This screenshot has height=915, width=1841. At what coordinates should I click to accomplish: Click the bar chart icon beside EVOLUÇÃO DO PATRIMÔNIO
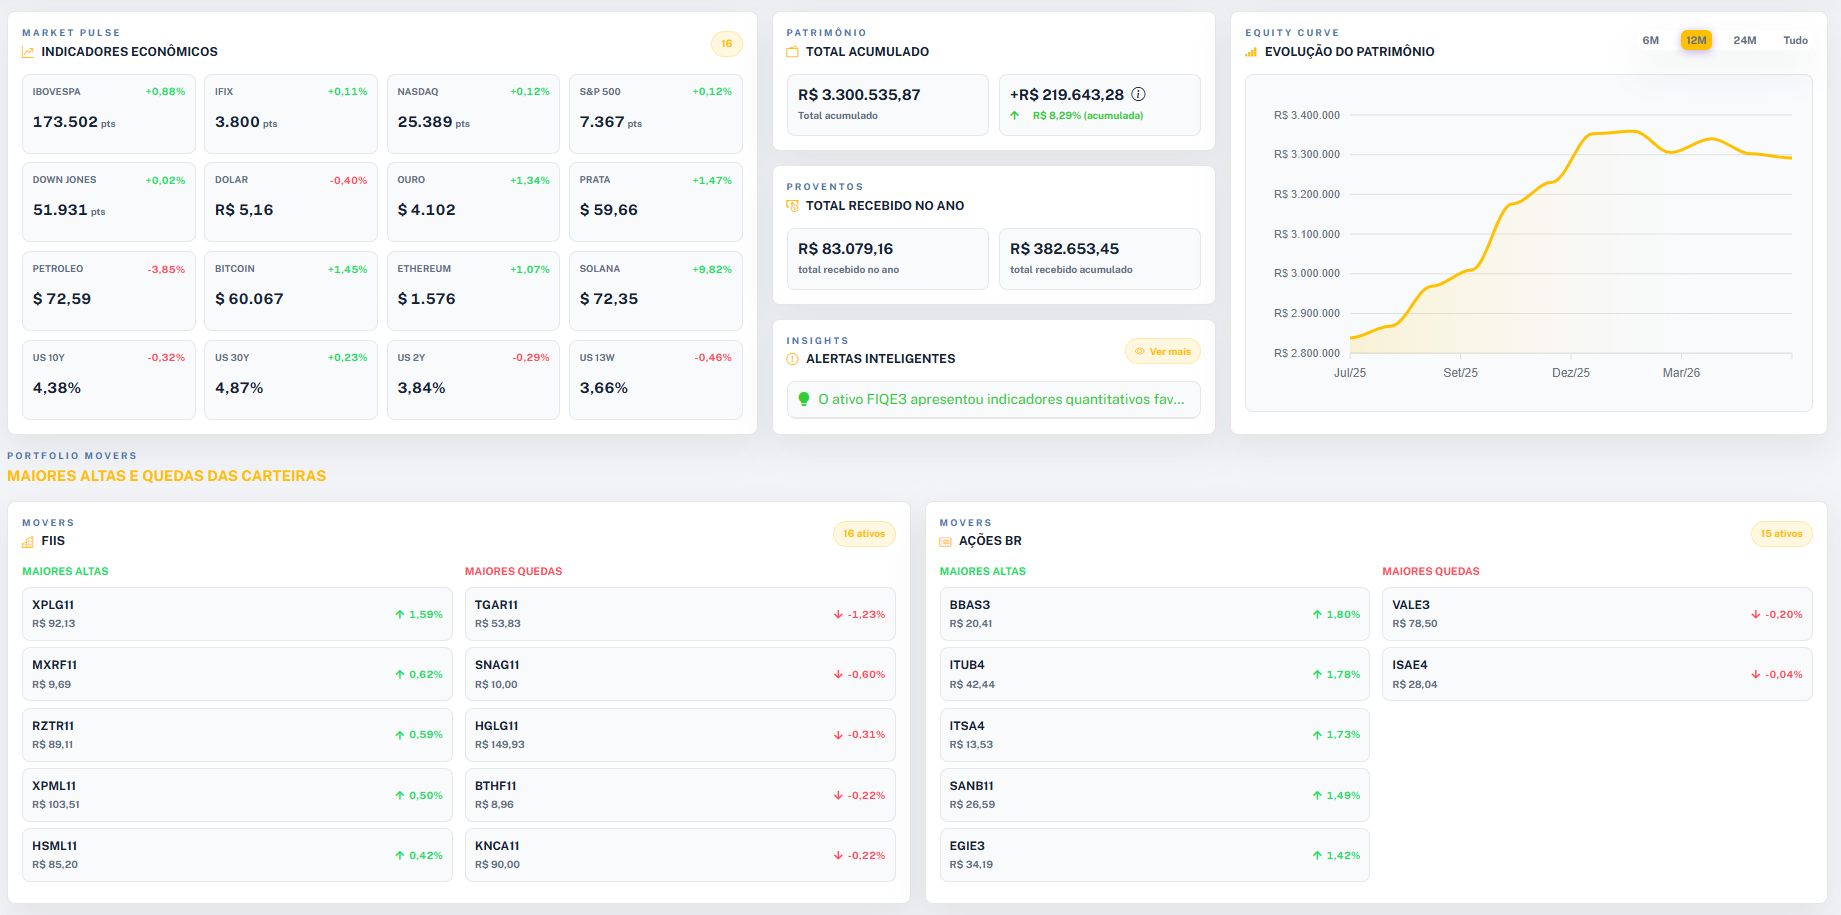(1251, 52)
